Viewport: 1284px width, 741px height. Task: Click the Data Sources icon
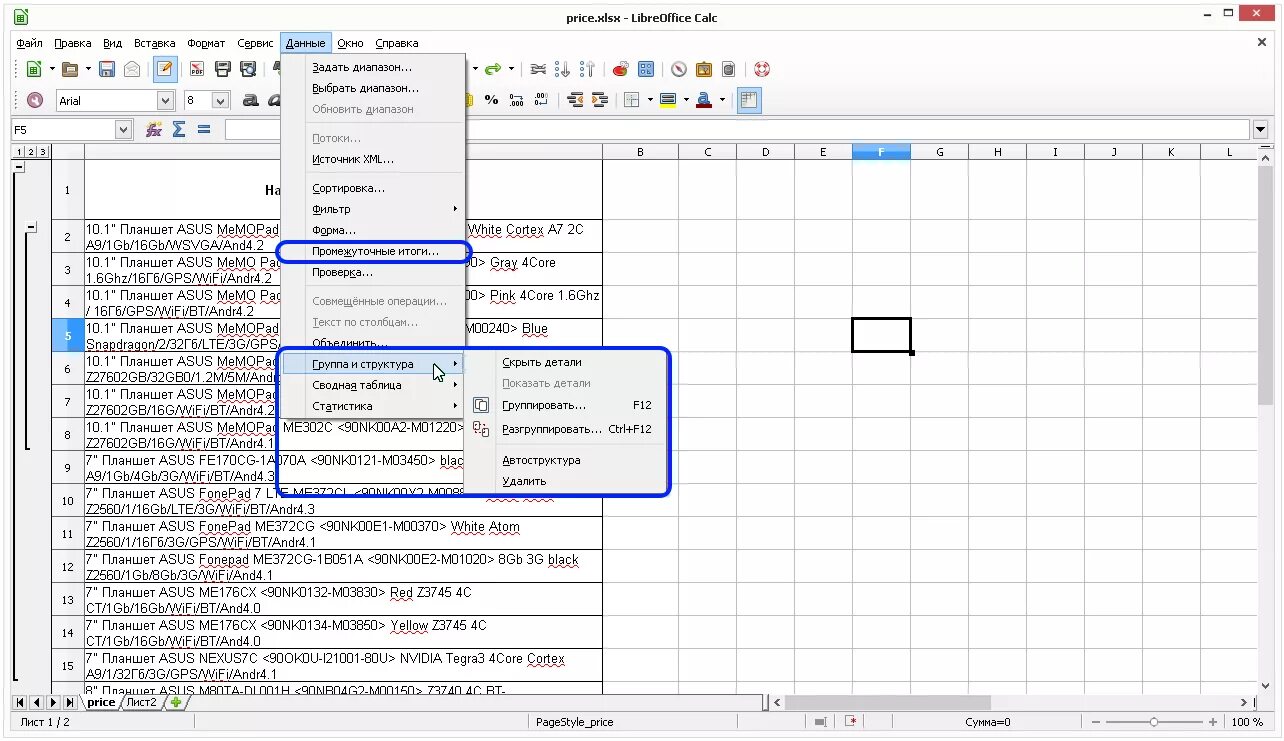click(729, 69)
